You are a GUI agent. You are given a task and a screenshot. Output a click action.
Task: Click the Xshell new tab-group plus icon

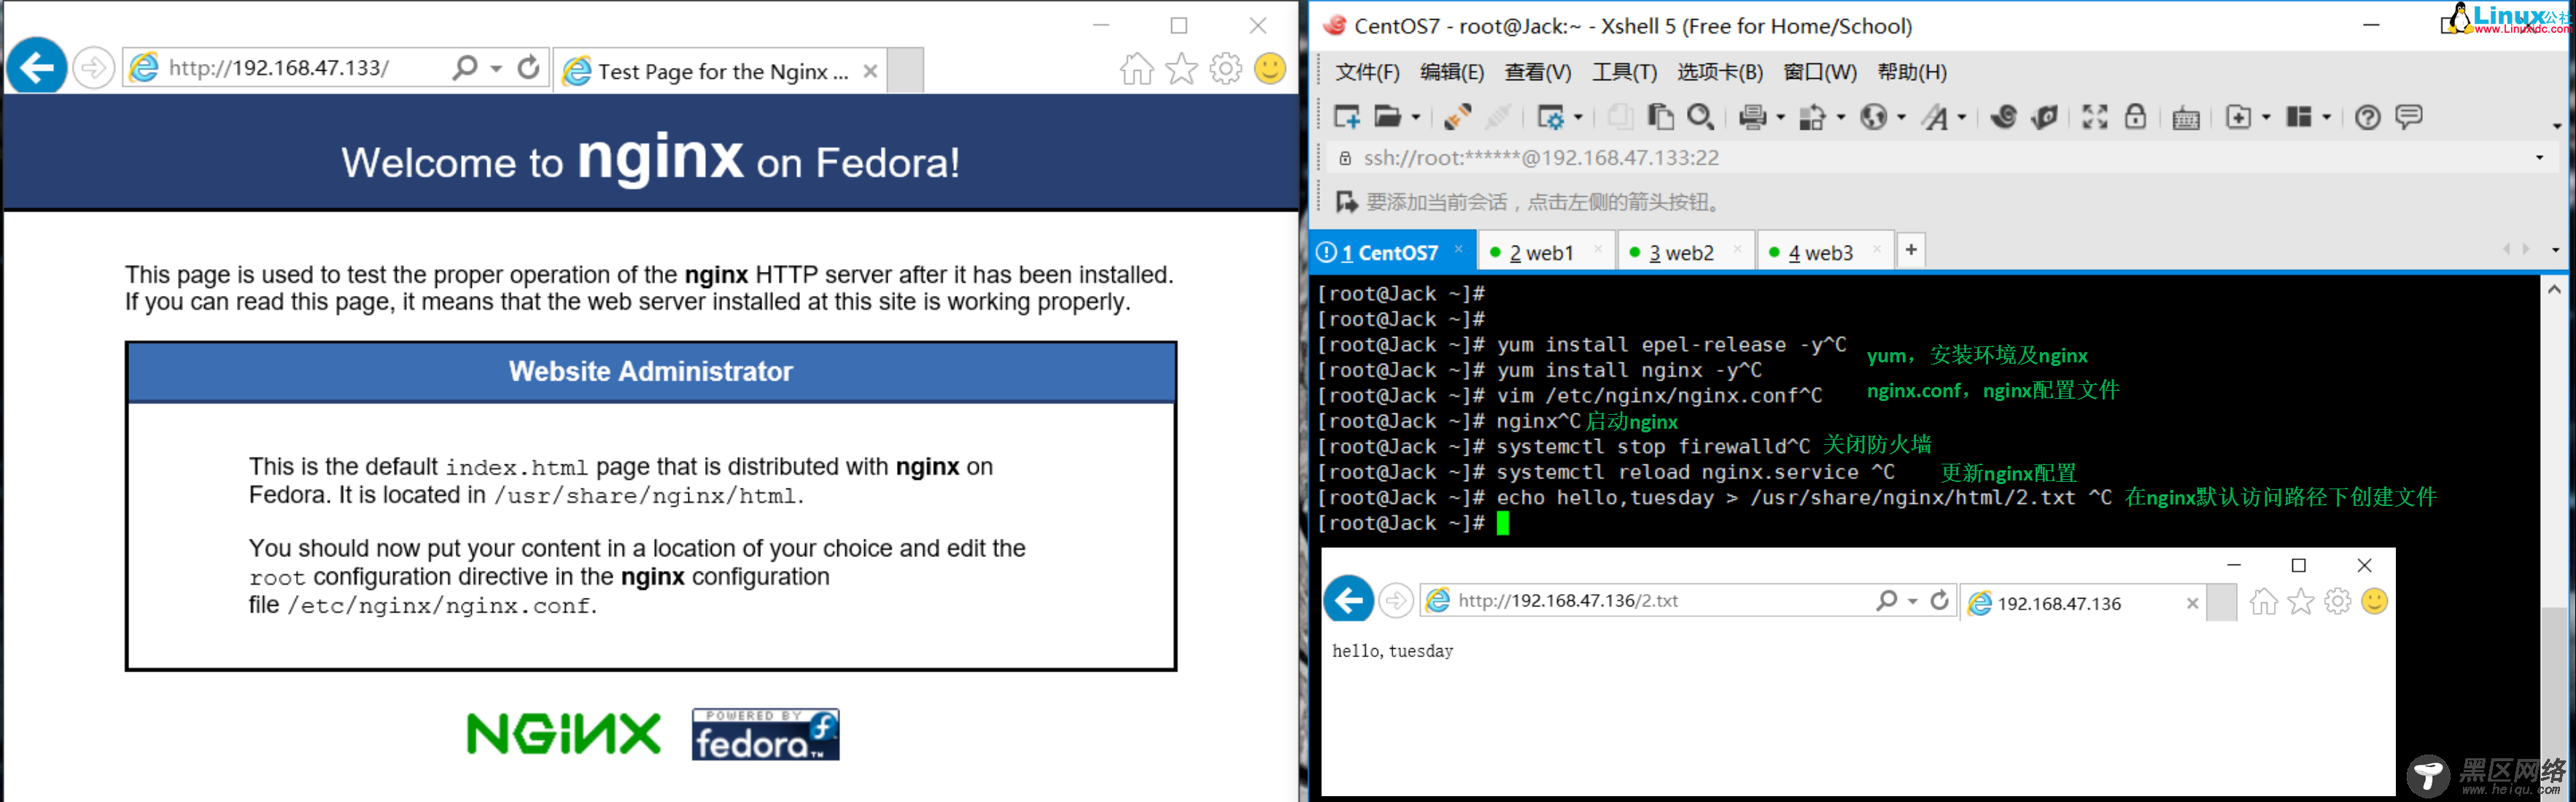tap(2239, 117)
